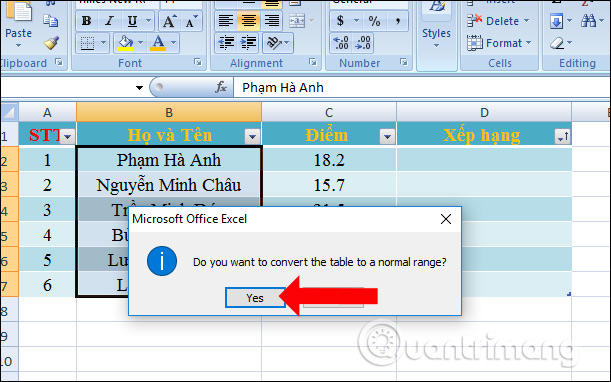The height and width of the screenshot is (382, 611).
Task: Open the Number dialog launcher
Action: 404,62
